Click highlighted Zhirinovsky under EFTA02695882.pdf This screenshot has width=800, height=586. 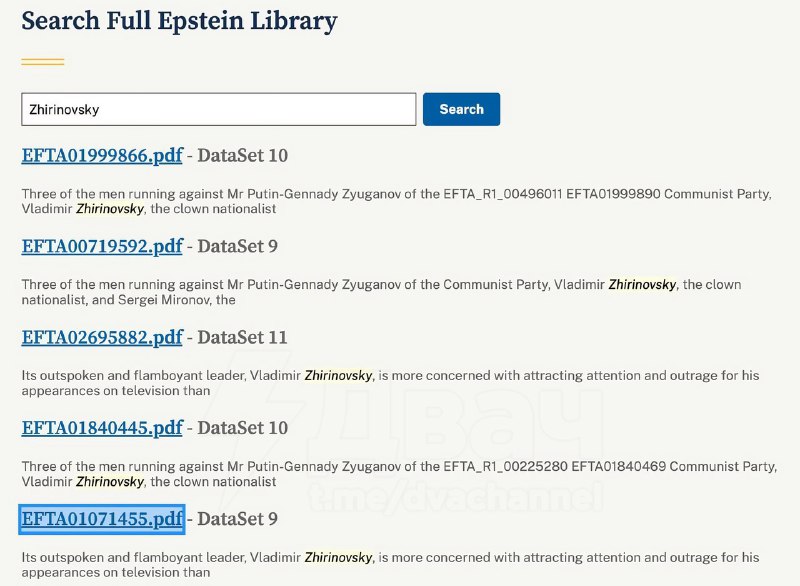(339, 376)
